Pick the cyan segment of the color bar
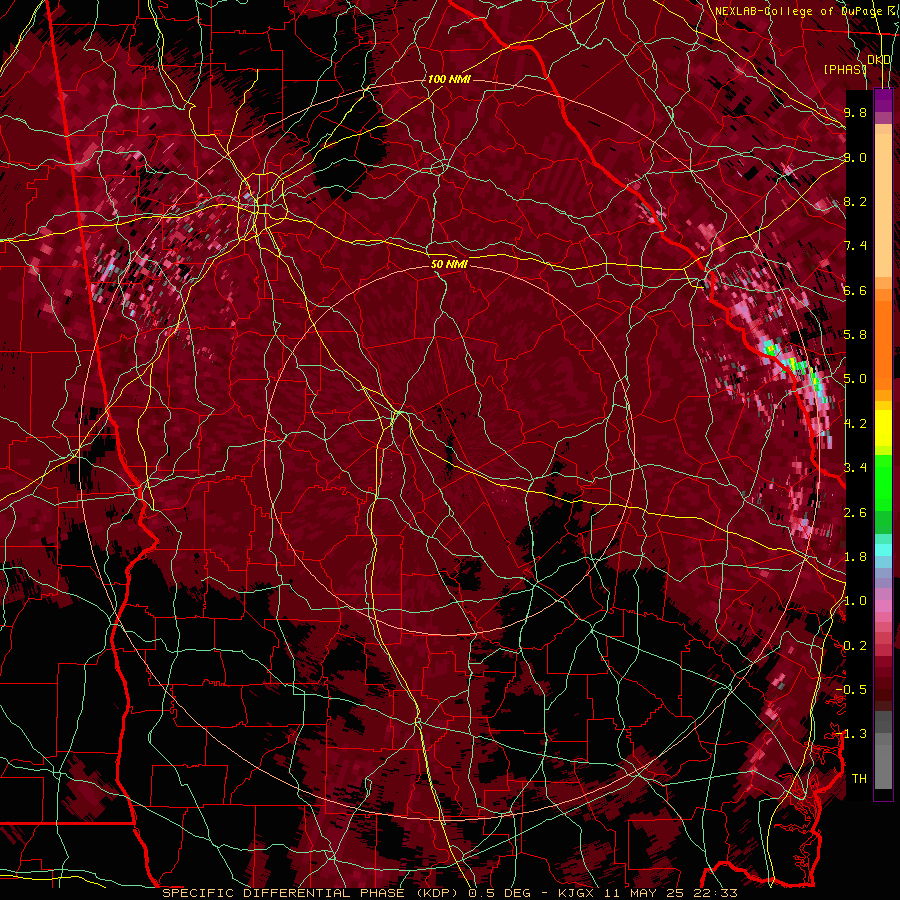This screenshot has width=900, height=900. (883, 550)
